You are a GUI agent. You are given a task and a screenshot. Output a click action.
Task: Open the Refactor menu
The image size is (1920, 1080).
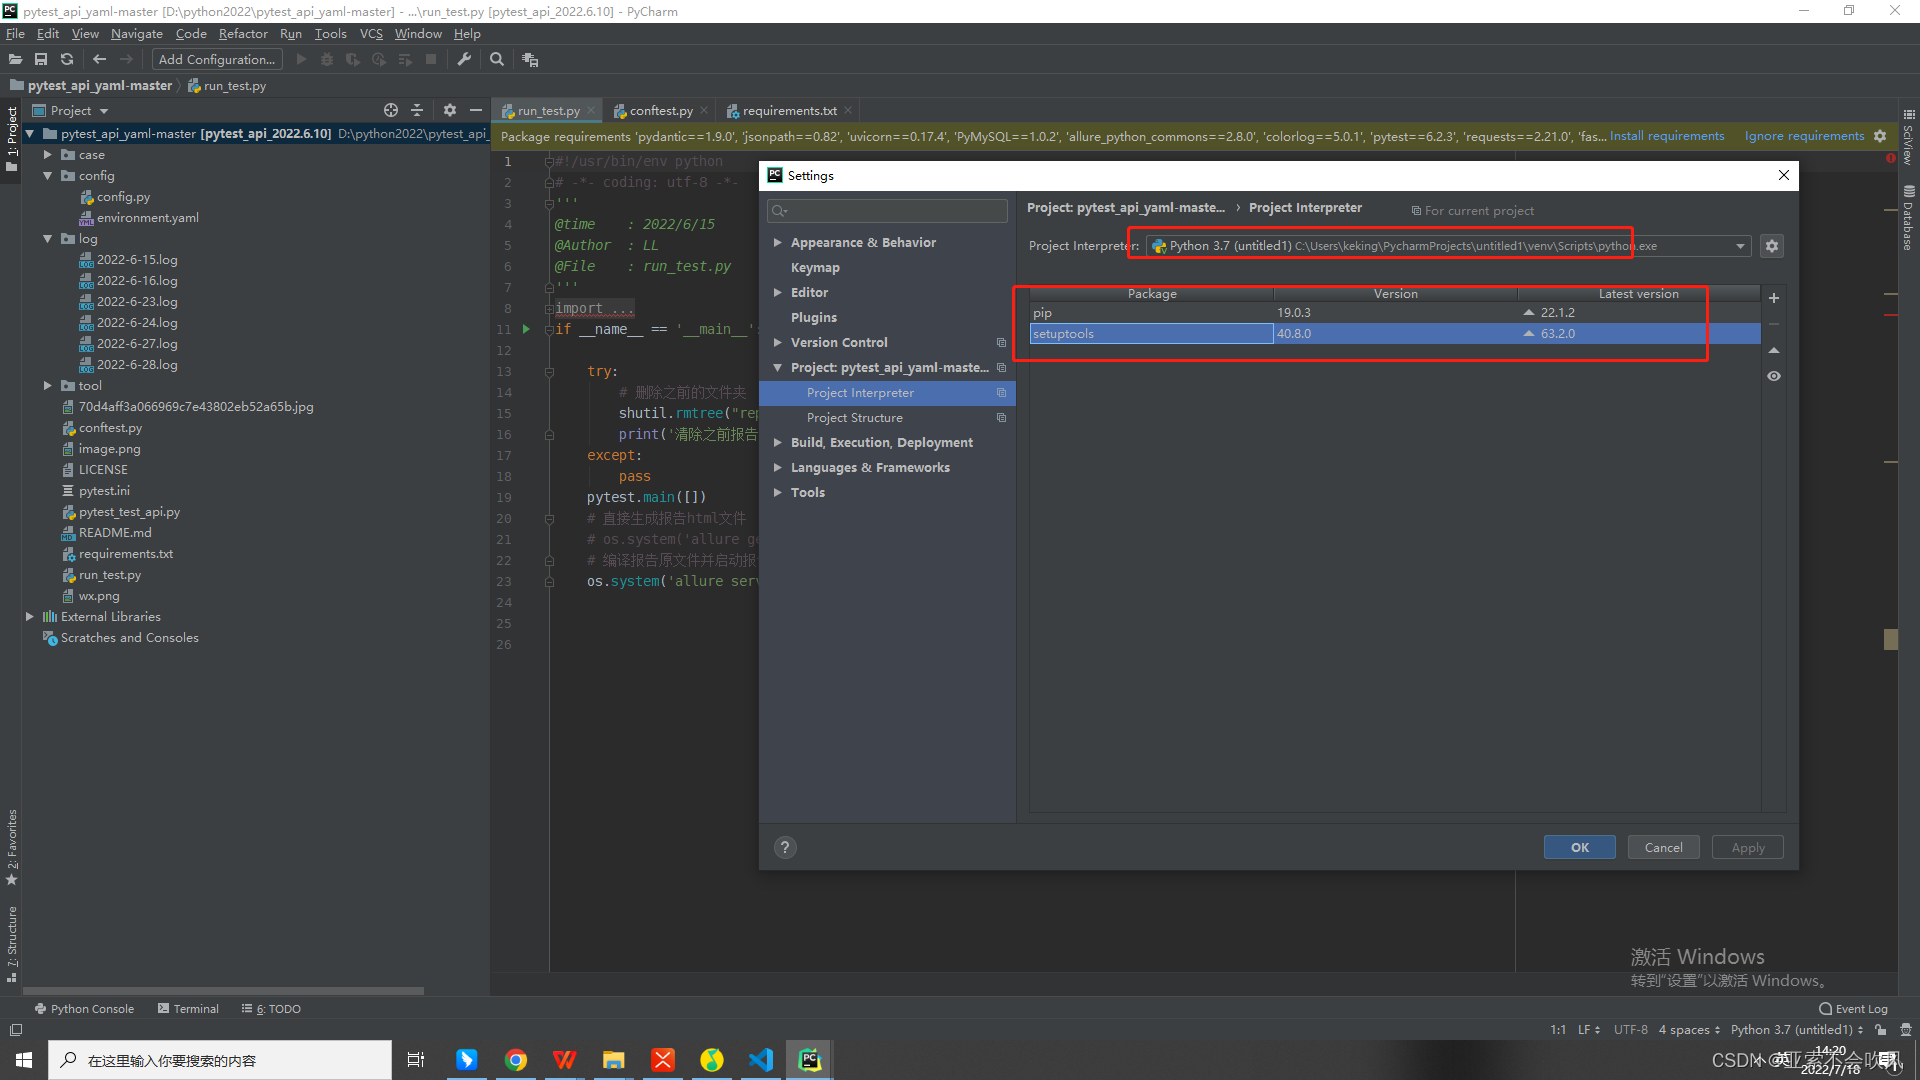pos(243,34)
